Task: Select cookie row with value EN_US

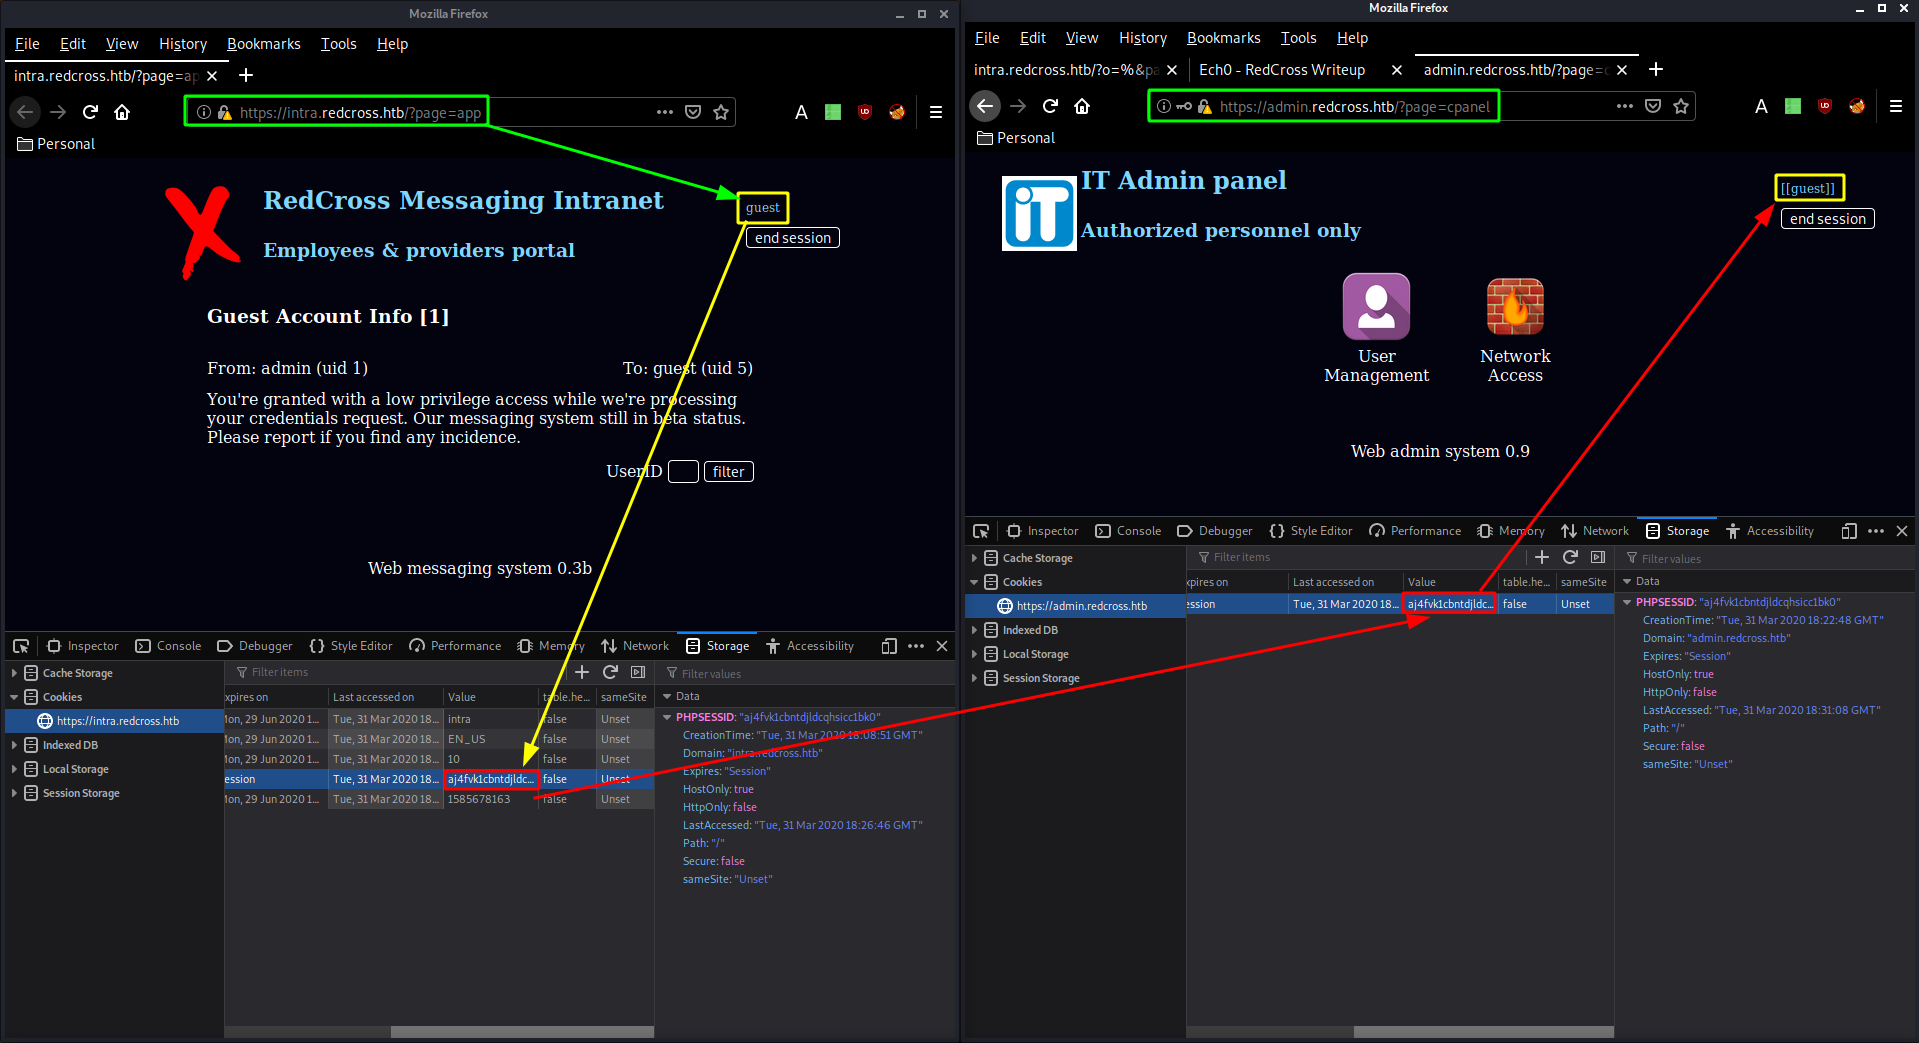Action: coord(439,739)
